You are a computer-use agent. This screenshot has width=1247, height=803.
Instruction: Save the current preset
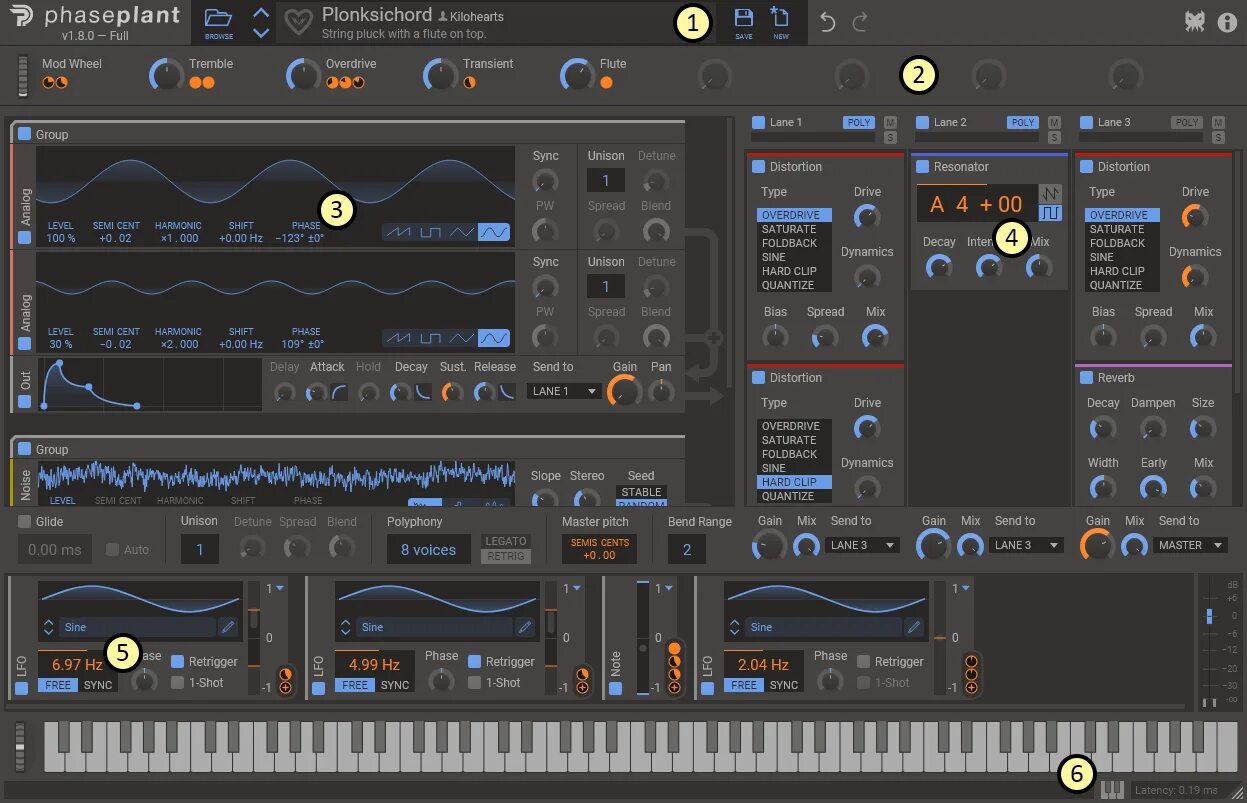(744, 22)
